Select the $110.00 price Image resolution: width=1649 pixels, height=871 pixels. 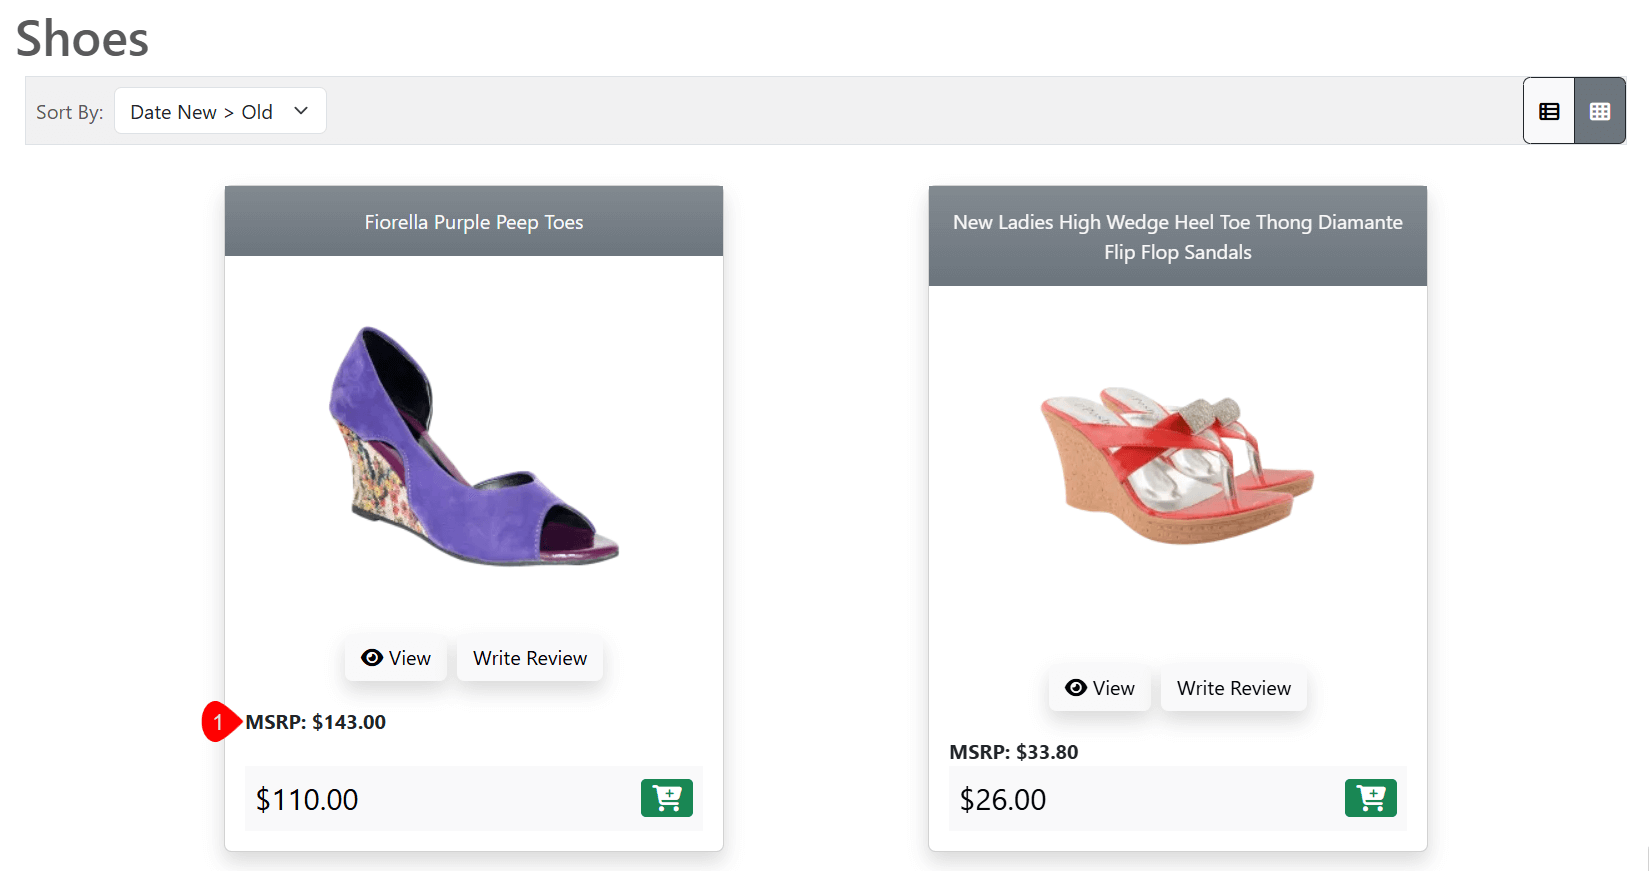307,800
